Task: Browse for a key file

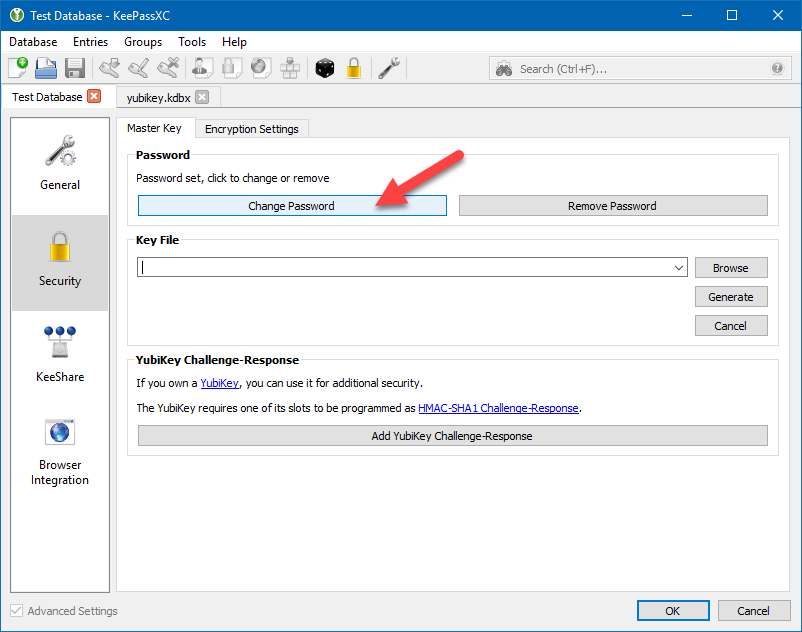Action: (731, 267)
